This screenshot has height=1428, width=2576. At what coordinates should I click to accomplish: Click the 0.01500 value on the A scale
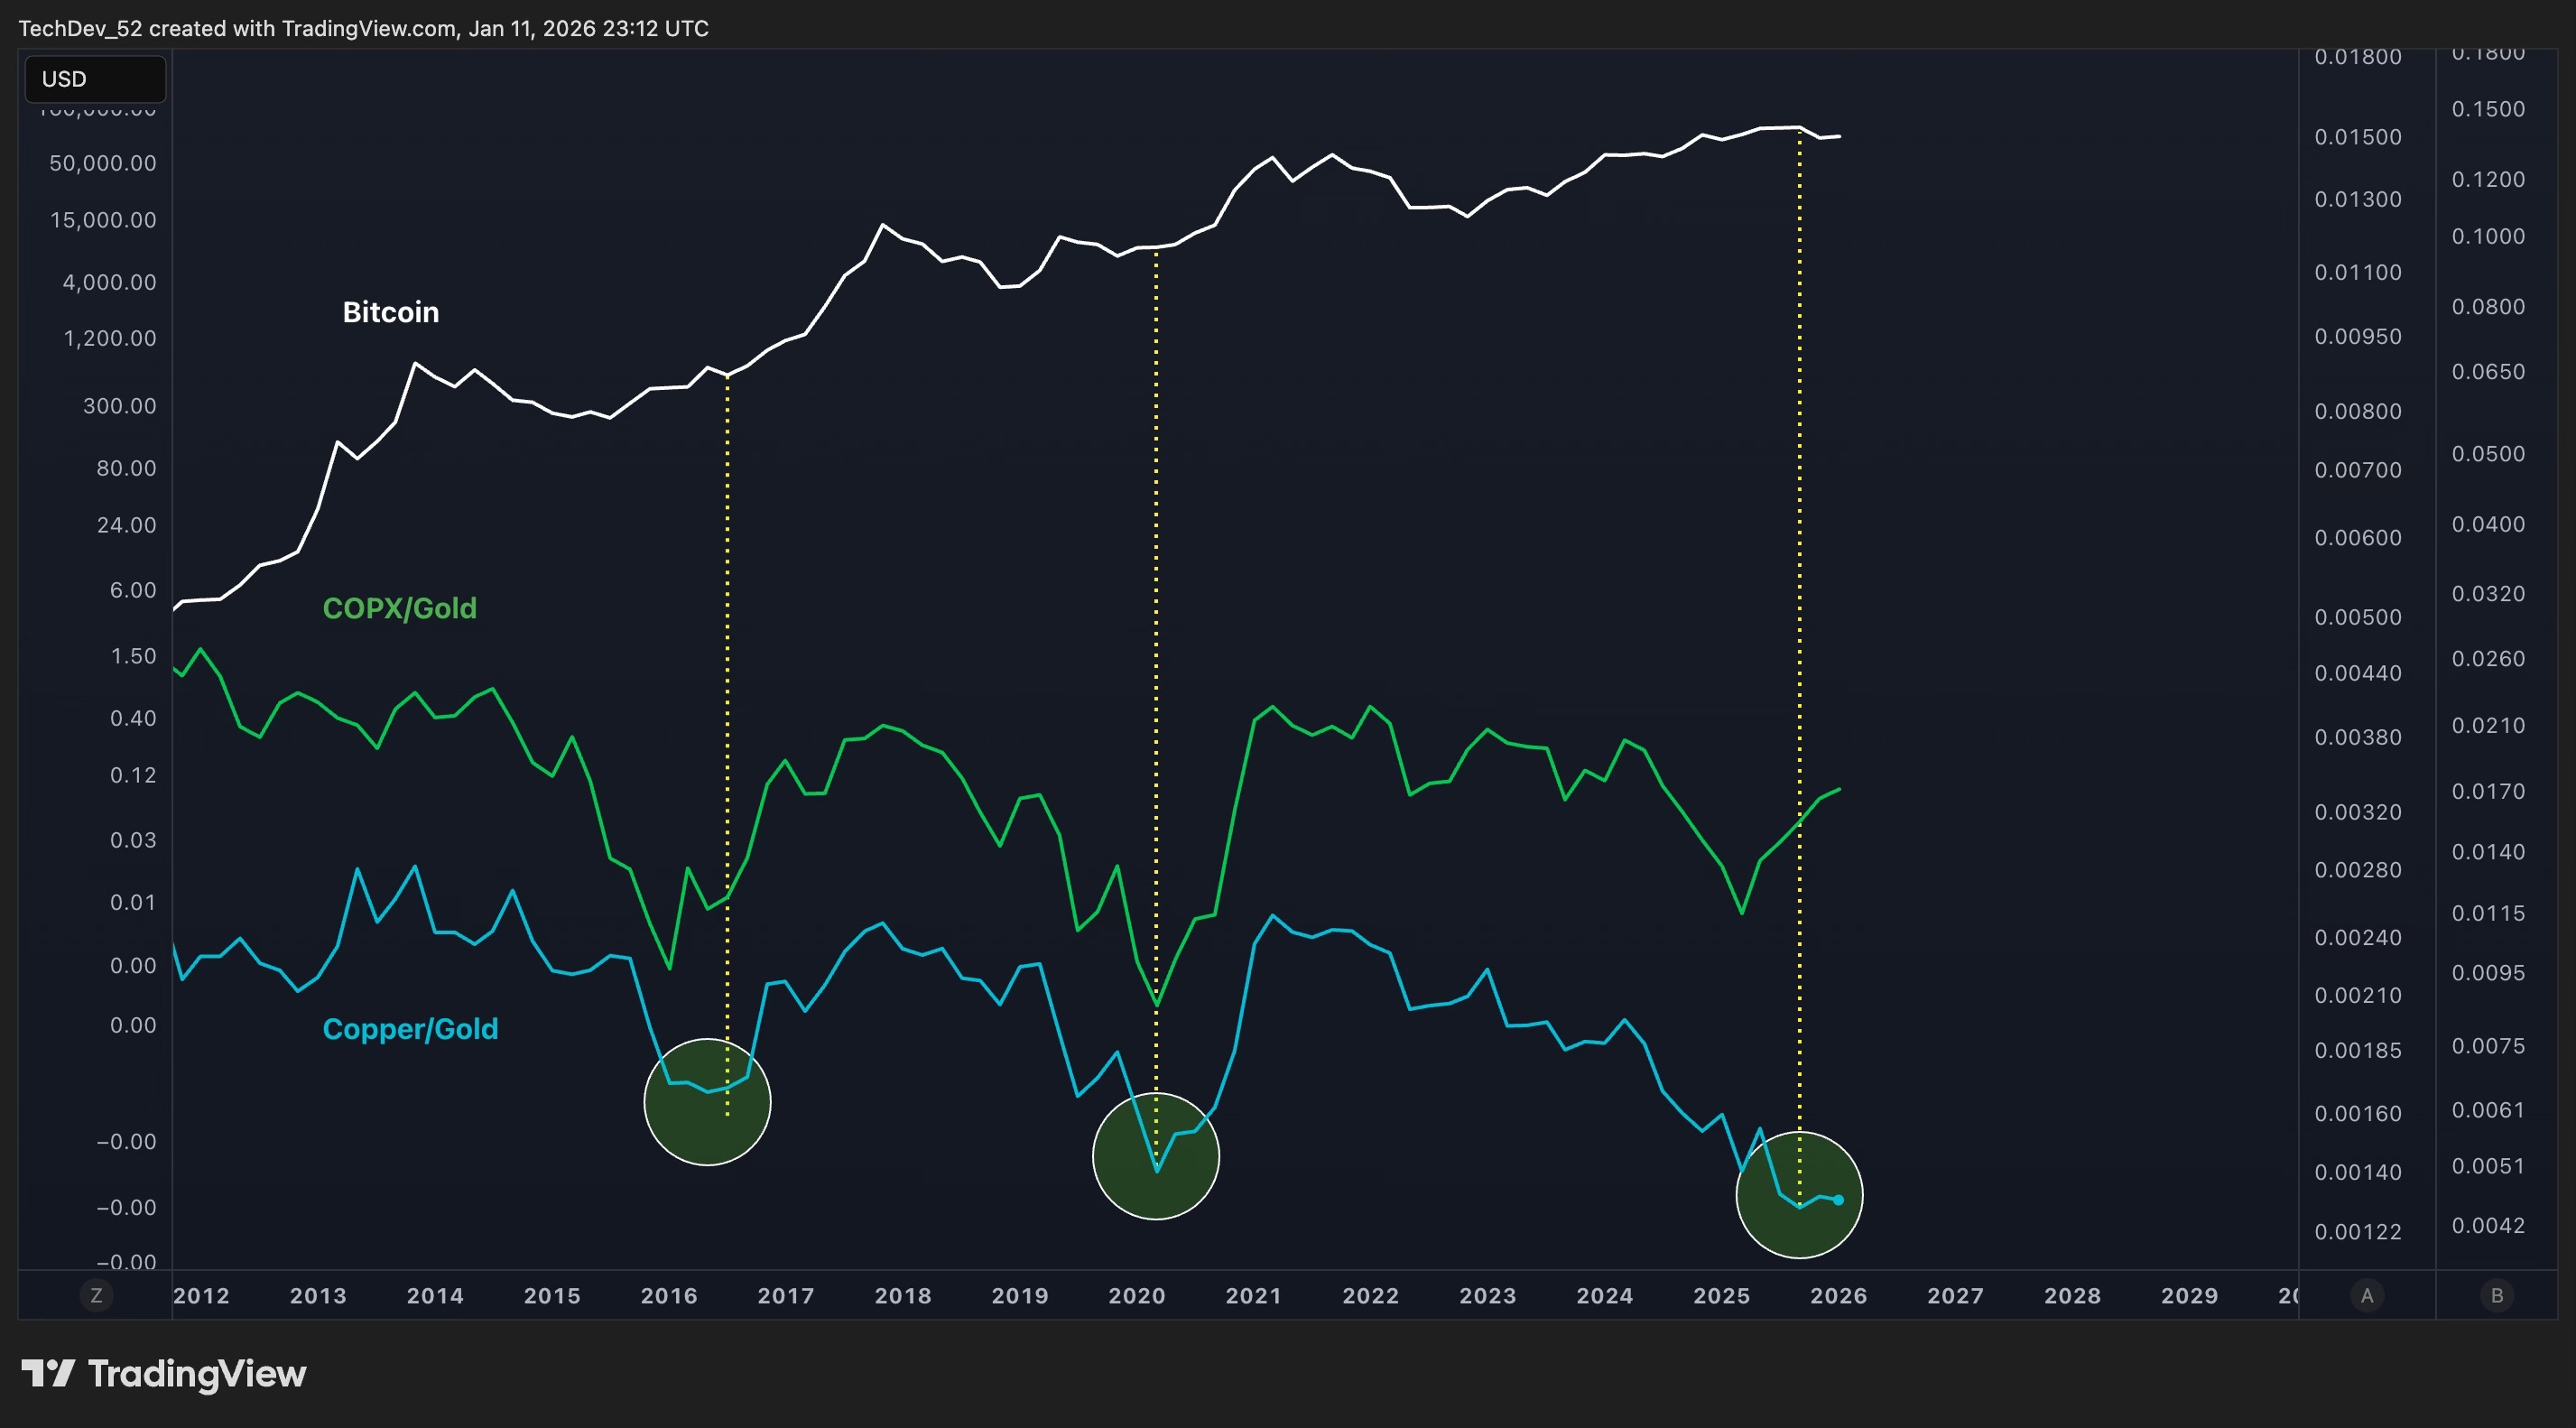2357,137
